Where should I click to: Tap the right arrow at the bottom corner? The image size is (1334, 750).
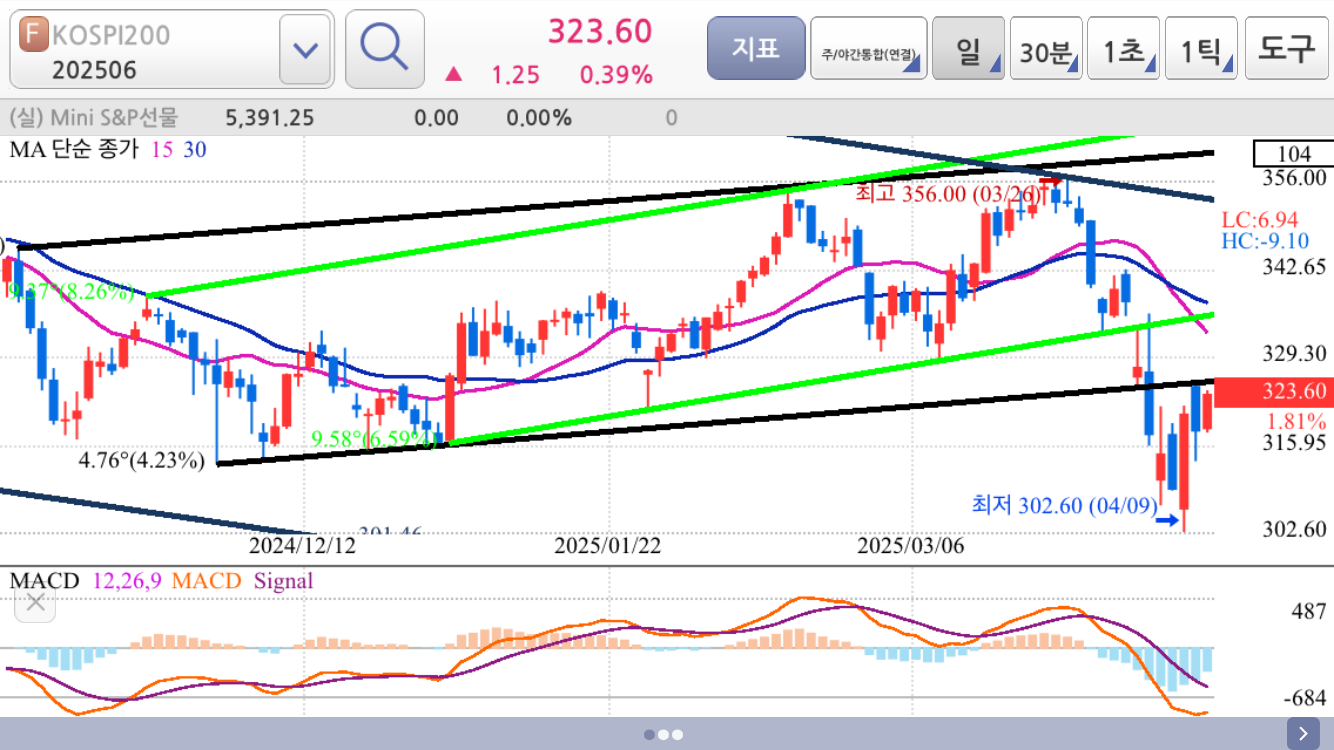click(1303, 733)
